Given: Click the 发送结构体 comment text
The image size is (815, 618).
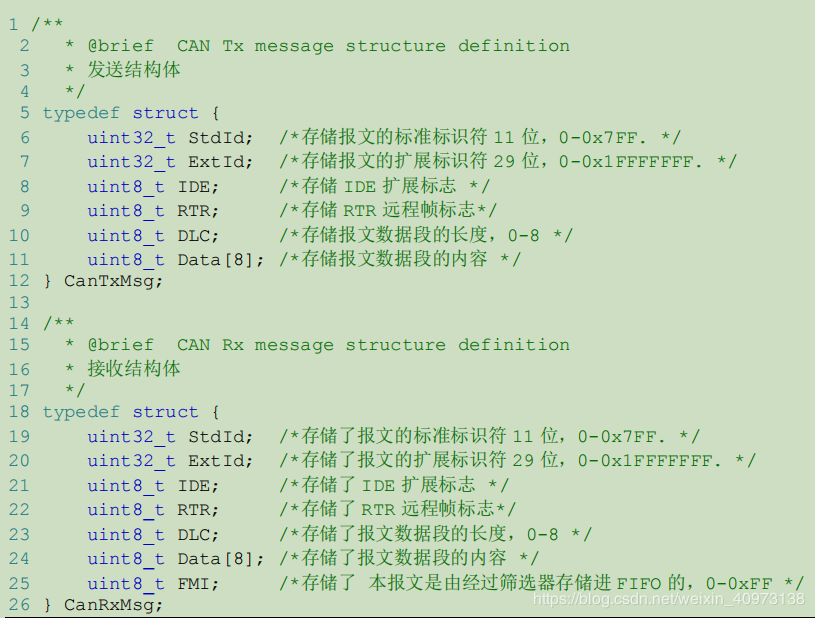Looking at the screenshot, I should (134, 70).
